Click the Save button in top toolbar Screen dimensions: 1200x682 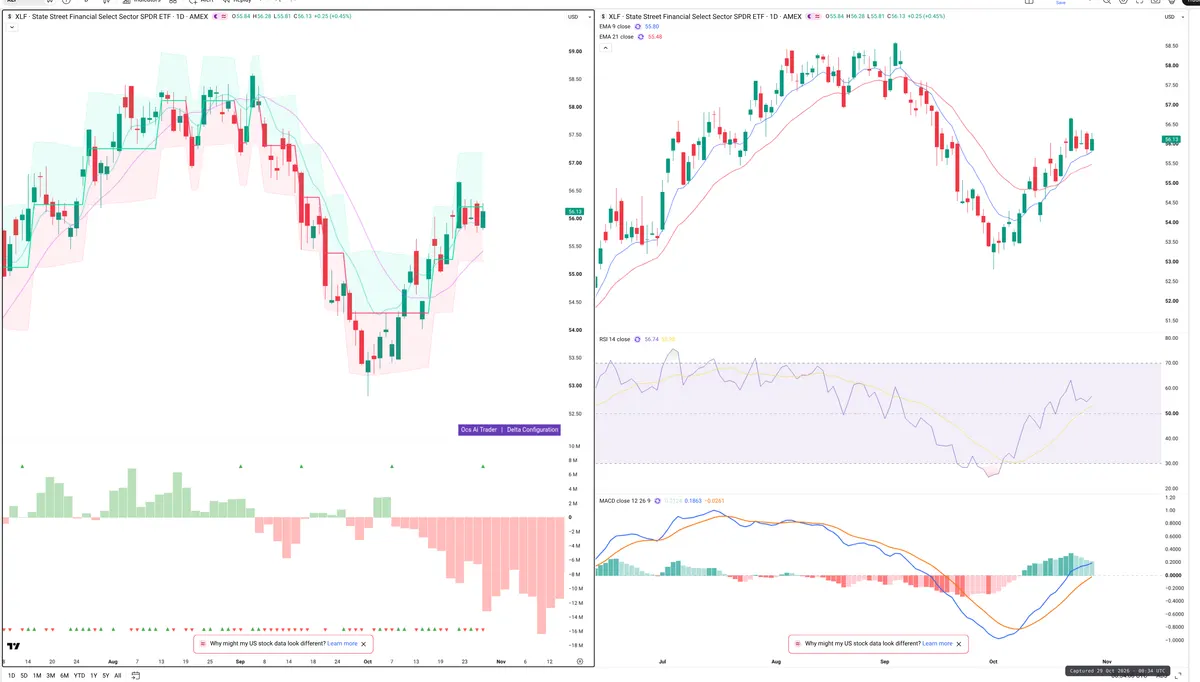coord(1061,3)
